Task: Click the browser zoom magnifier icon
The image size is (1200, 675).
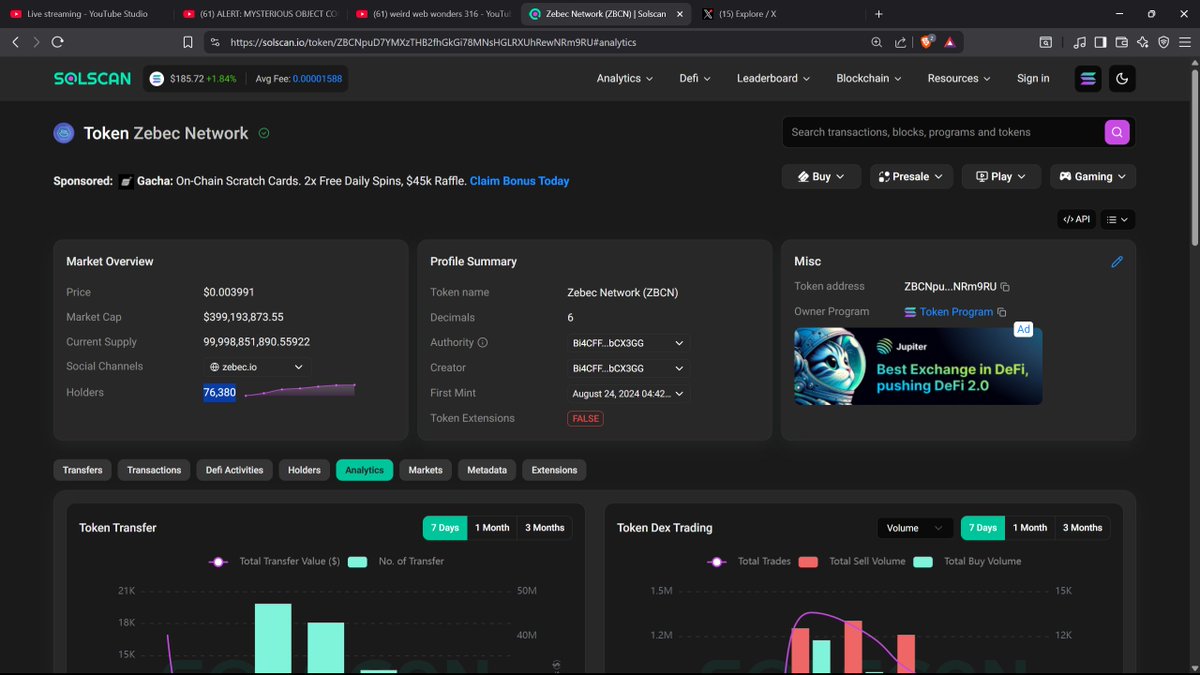Action: [x=877, y=42]
